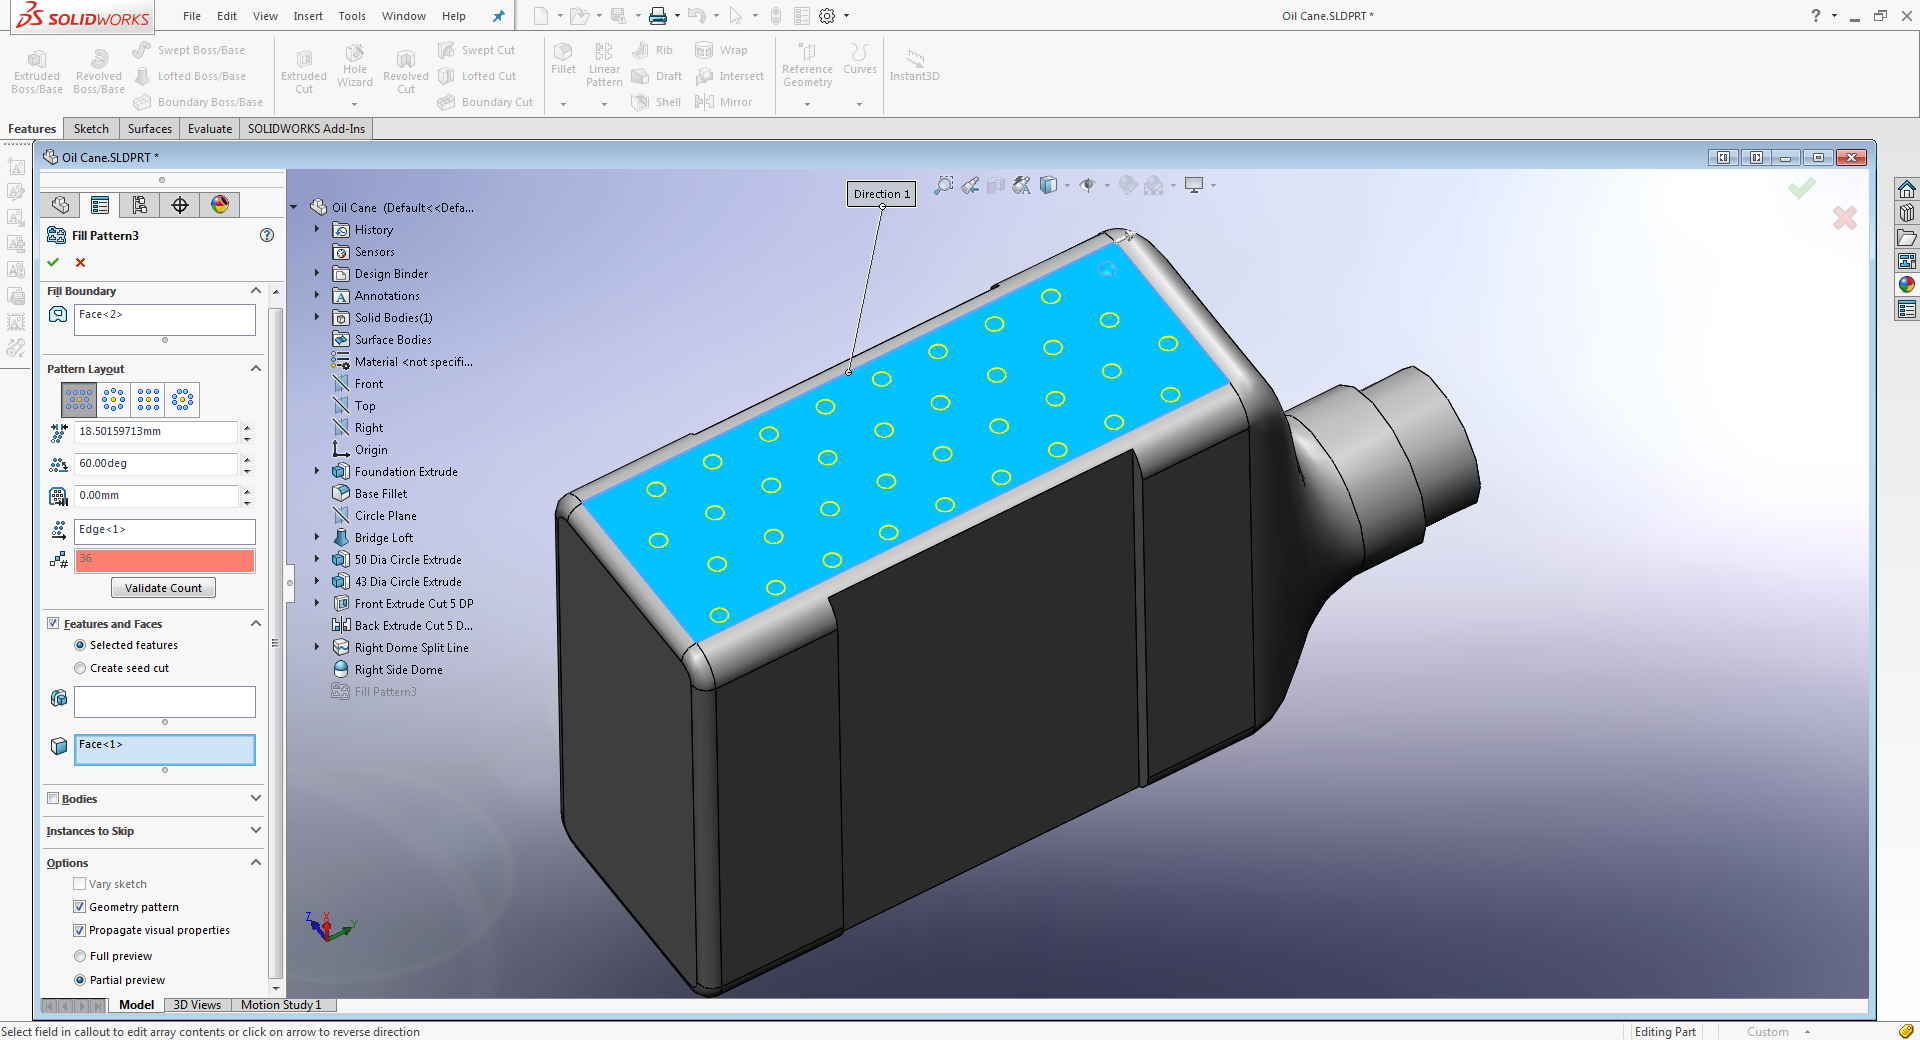Click the Print icon in top toolbar
The image size is (1920, 1040).
pyautogui.click(x=657, y=16)
